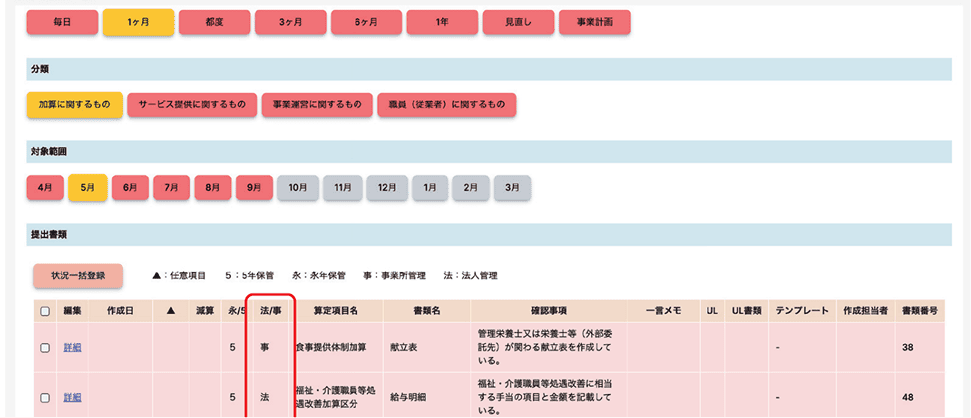Choose the 8月 month button
Image resolution: width=971 pixels, height=418 pixels.
[213, 187]
